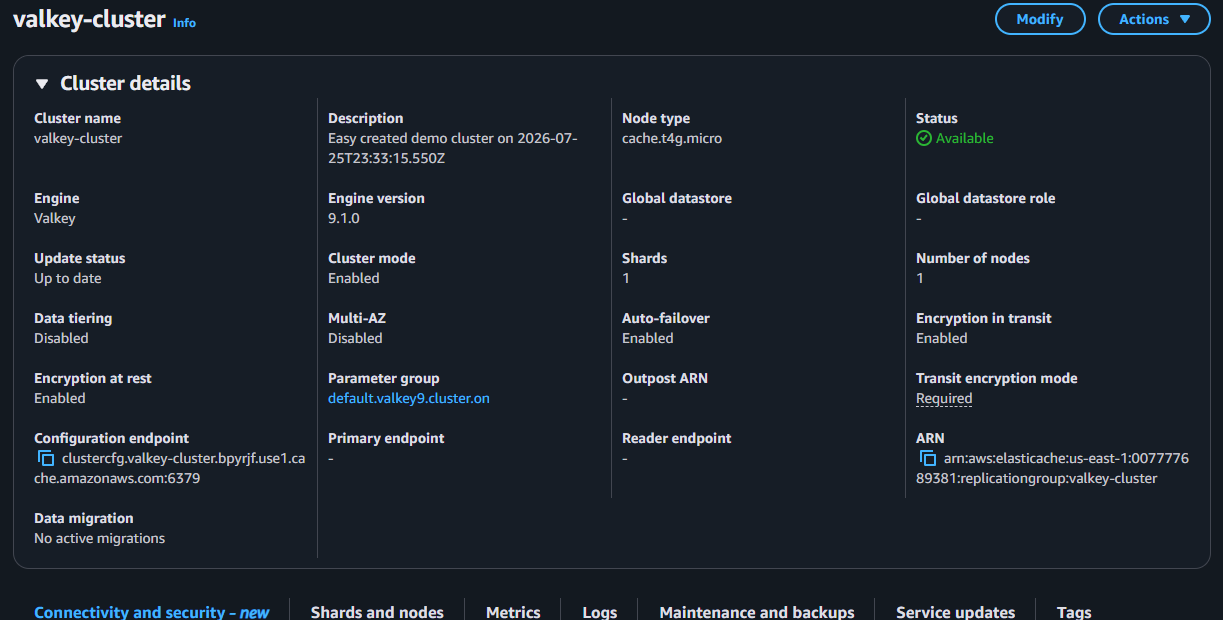Image resolution: width=1223 pixels, height=620 pixels.
Task: Select the engine version 9.1.0
Action: point(344,218)
